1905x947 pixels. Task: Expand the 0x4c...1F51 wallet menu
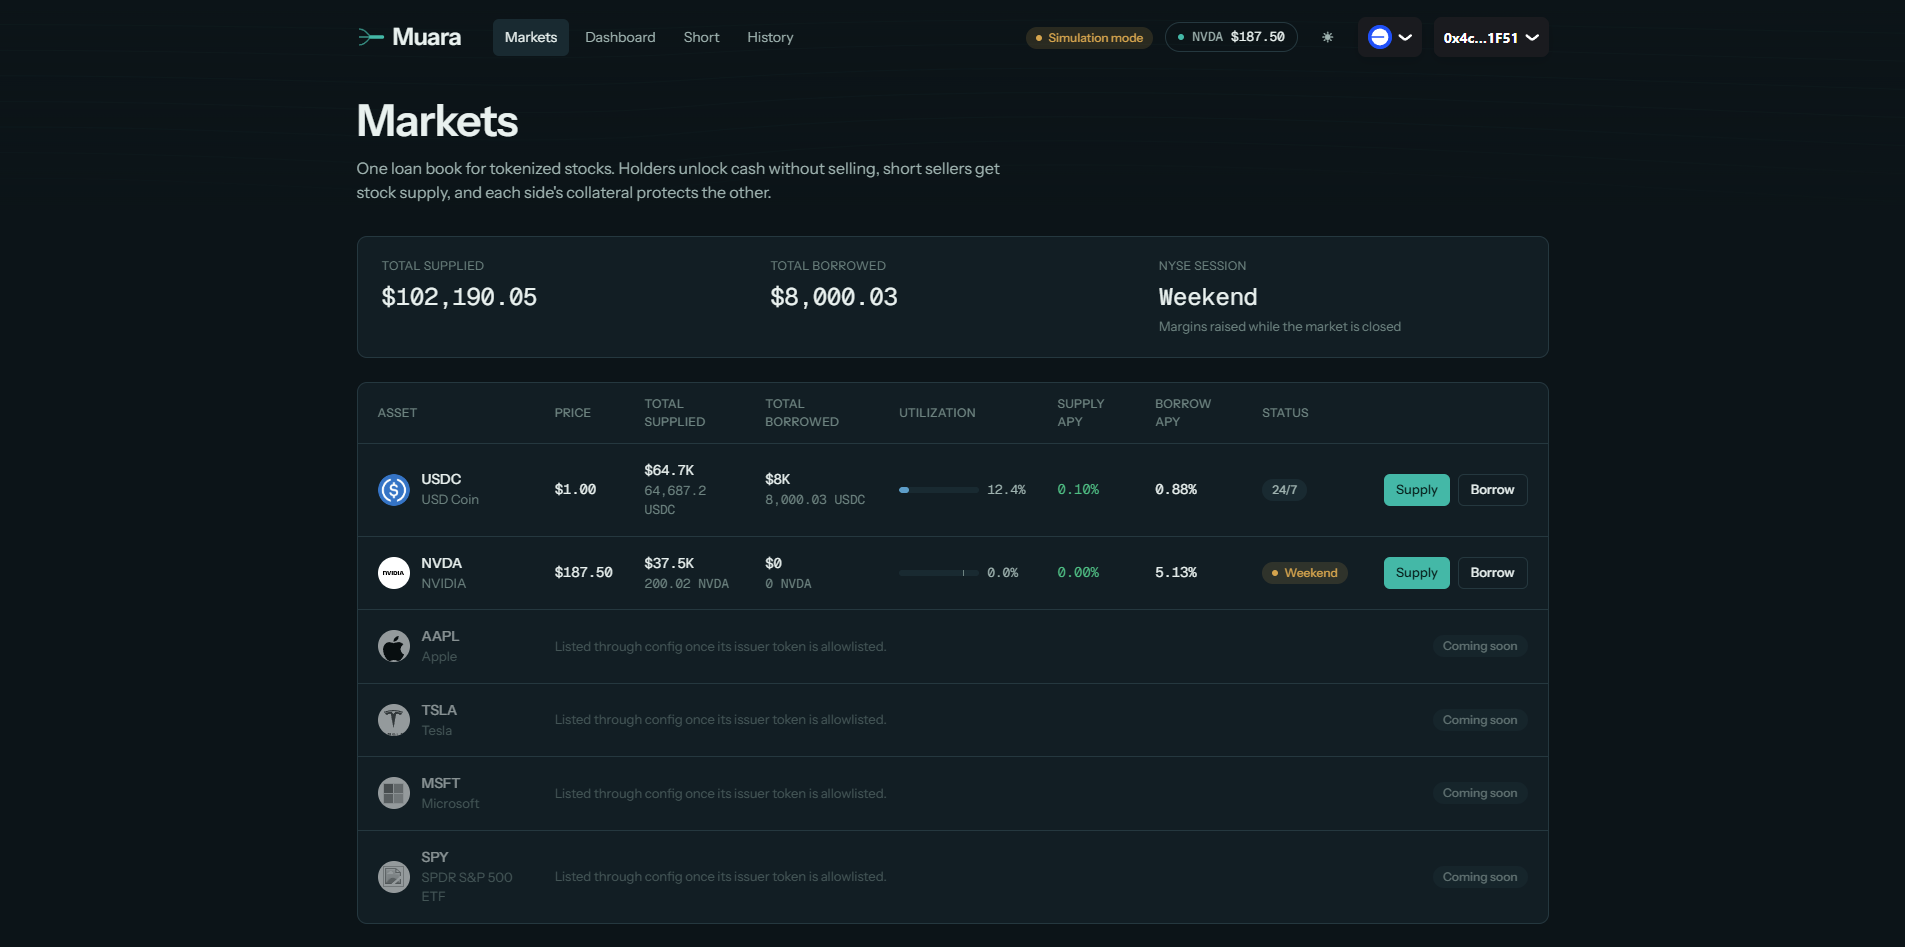pyautogui.click(x=1491, y=37)
